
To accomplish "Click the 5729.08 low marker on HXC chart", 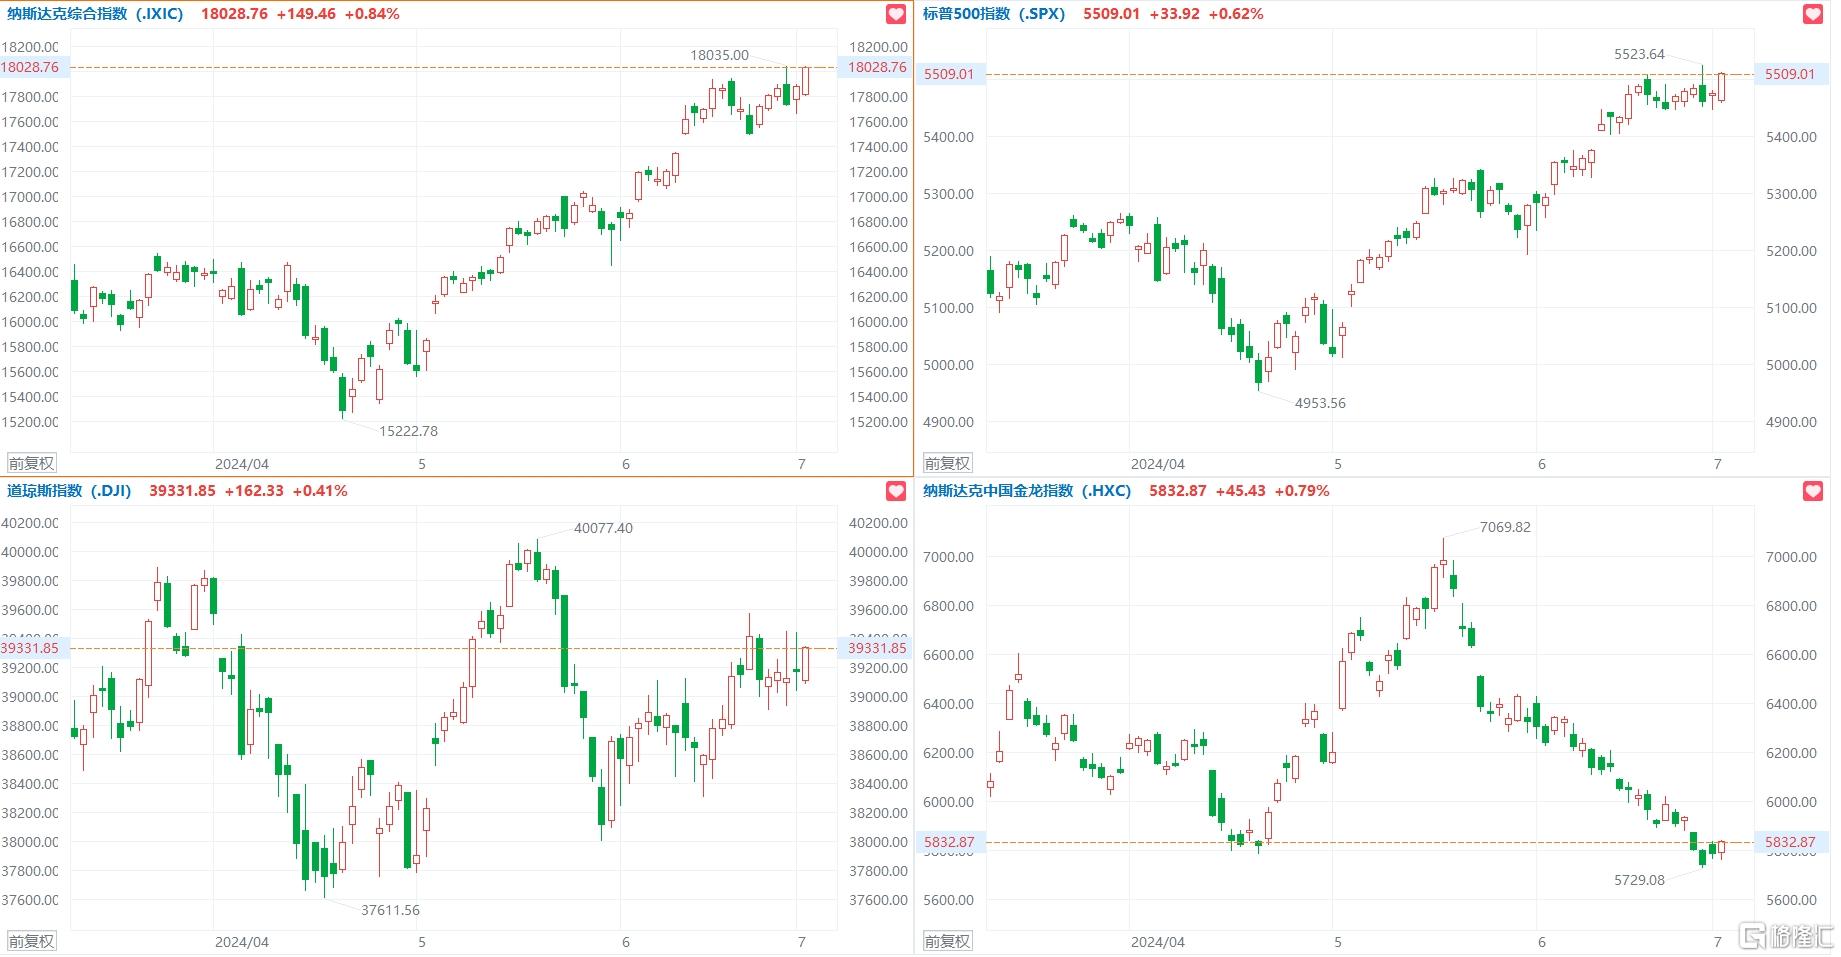I will (1639, 880).
